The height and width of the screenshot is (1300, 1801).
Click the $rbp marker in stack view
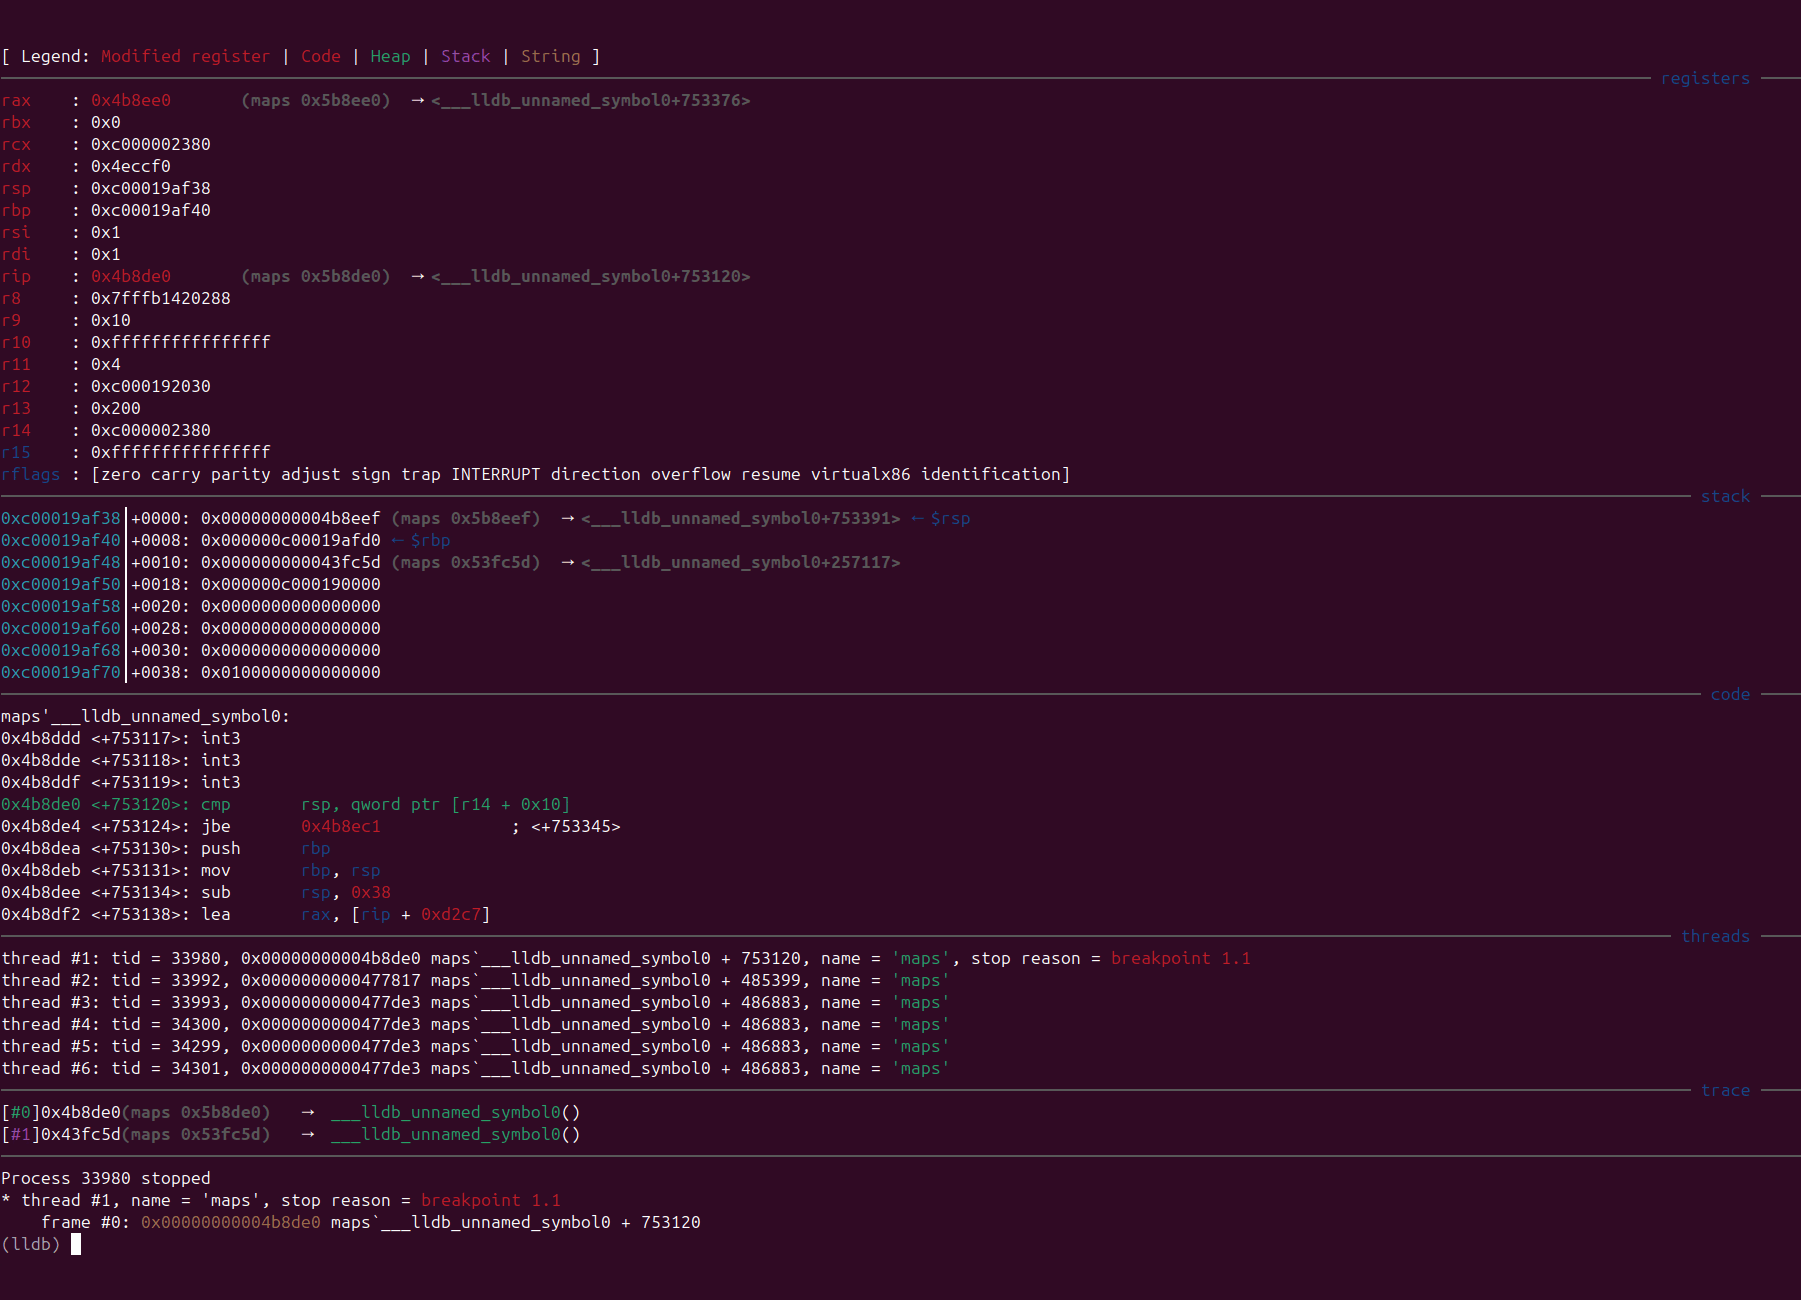click(430, 540)
